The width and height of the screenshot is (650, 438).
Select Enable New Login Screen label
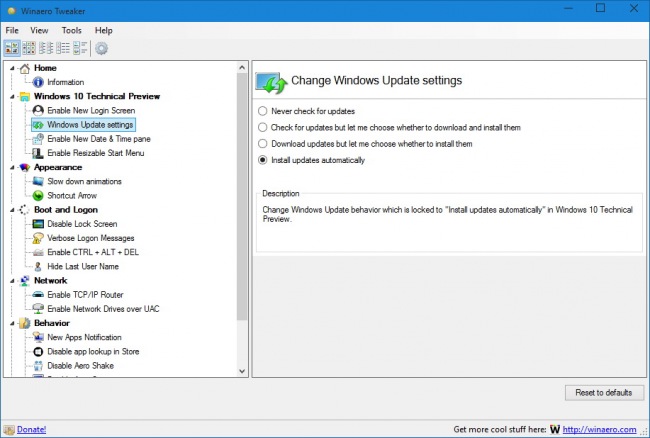pyautogui.click(x=91, y=111)
